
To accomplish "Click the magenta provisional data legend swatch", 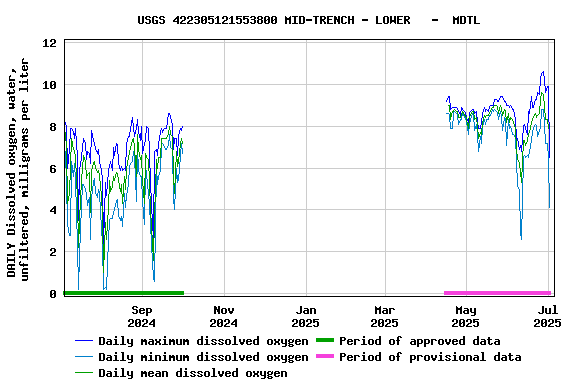I will [x=325, y=356].
